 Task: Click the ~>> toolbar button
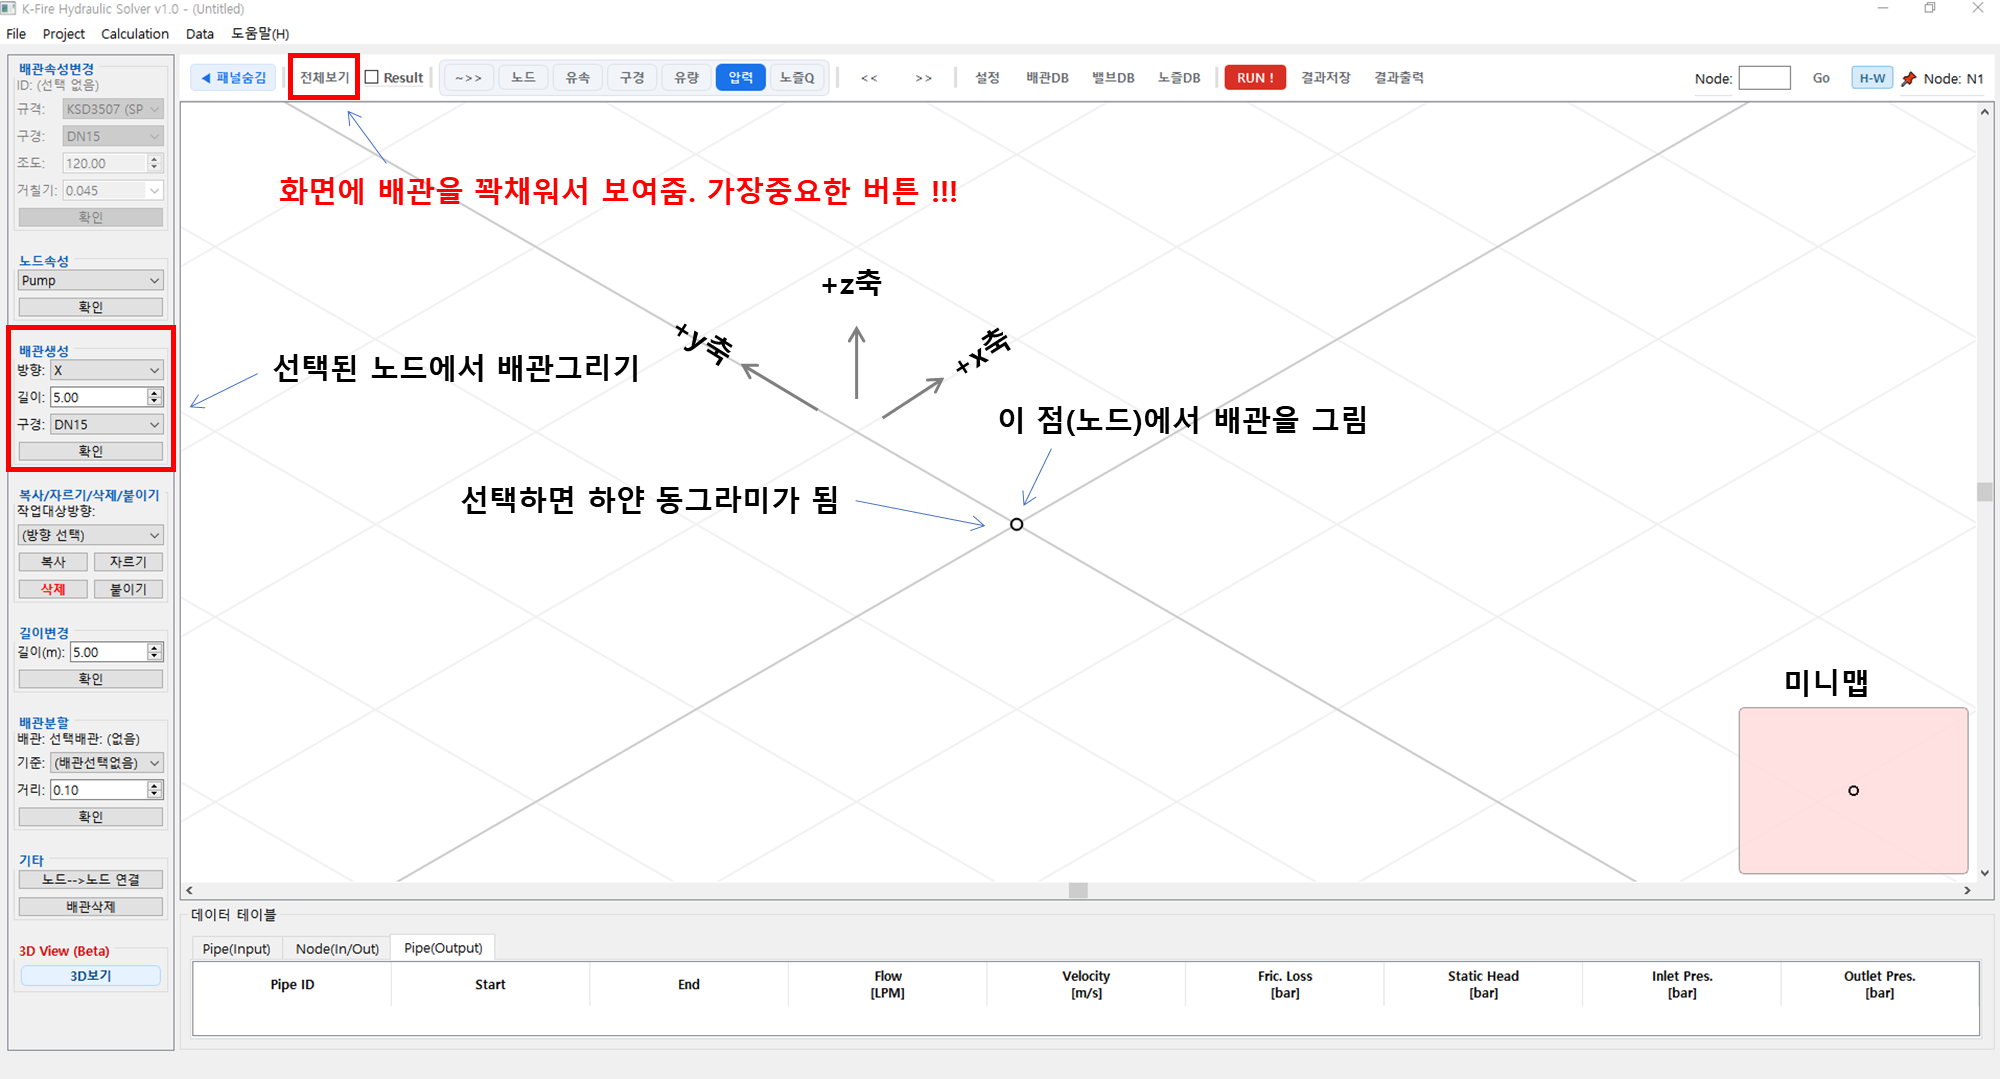468,78
